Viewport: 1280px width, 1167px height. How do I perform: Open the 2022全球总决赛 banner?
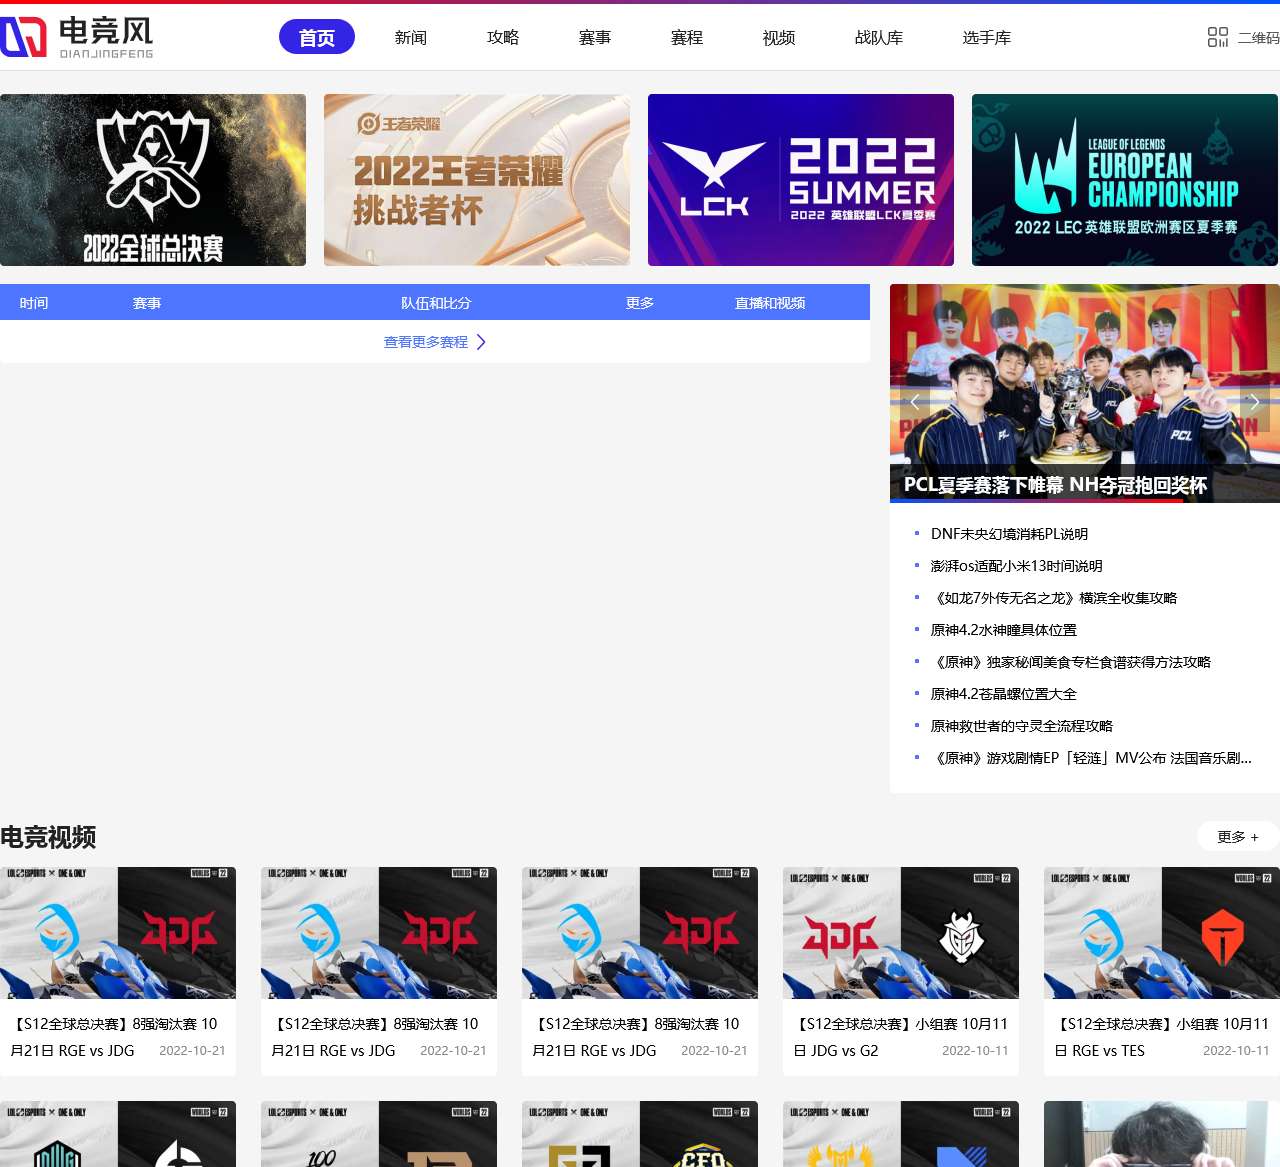click(153, 180)
